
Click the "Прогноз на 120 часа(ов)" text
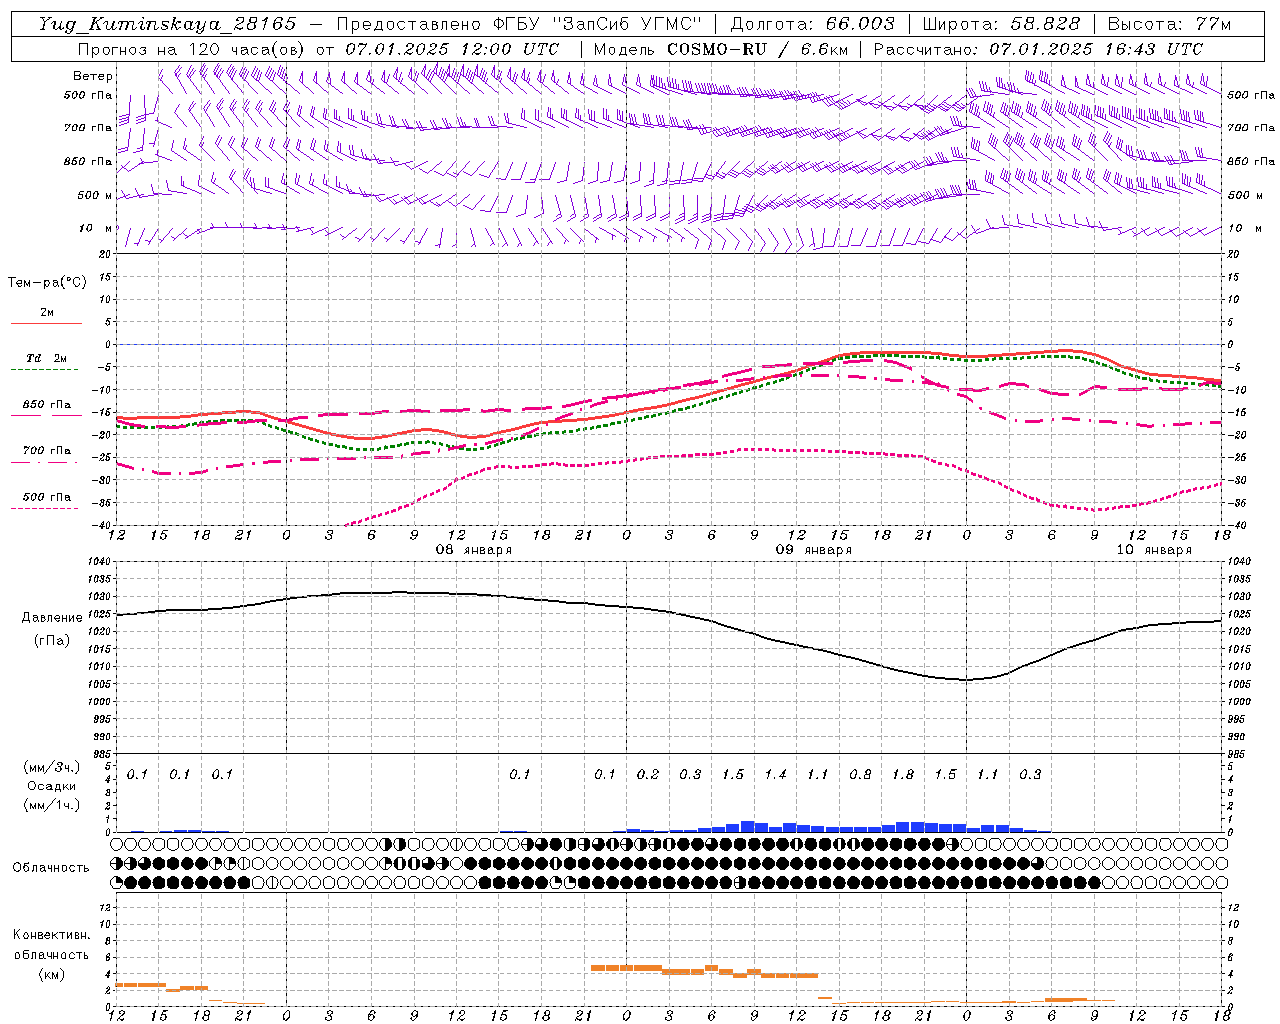[193, 49]
